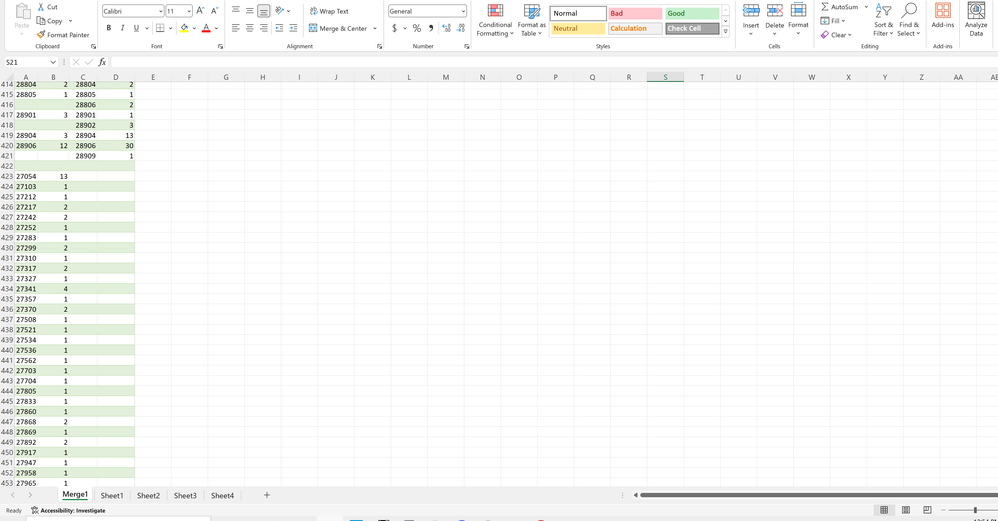Open Merge & Center dropdown arrow

(375, 28)
